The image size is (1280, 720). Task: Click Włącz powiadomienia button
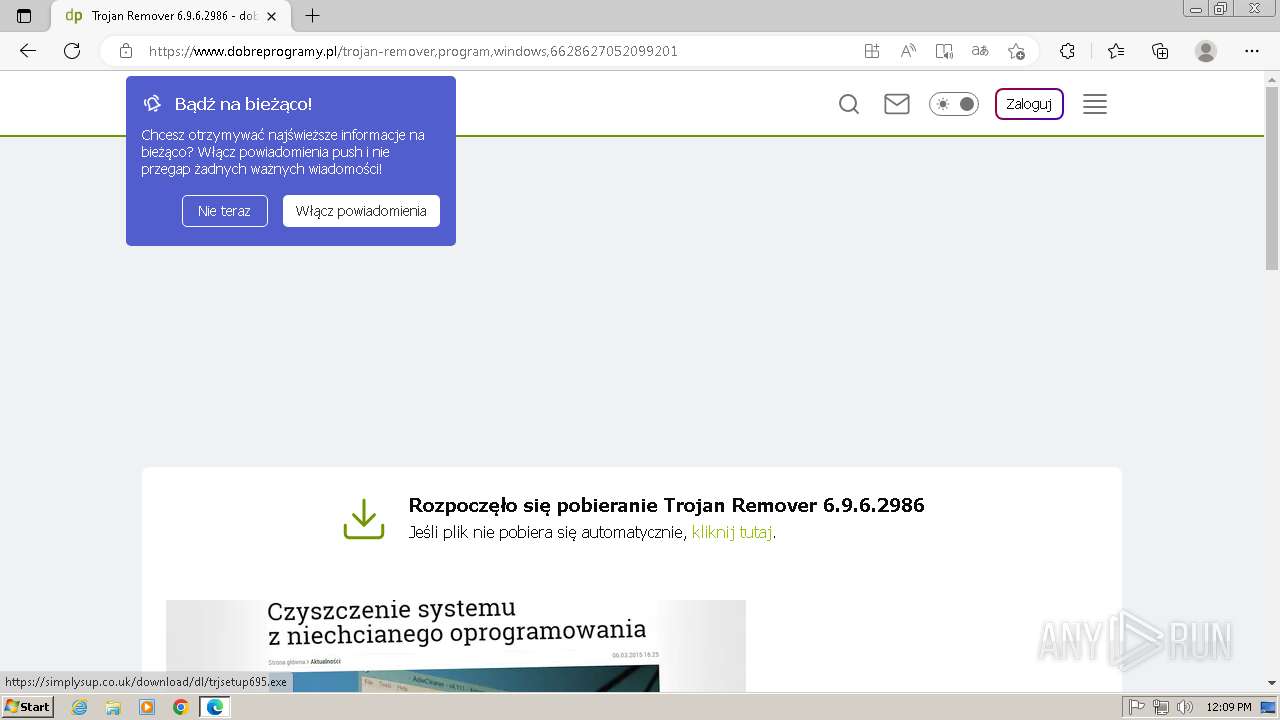coord(361,211)
